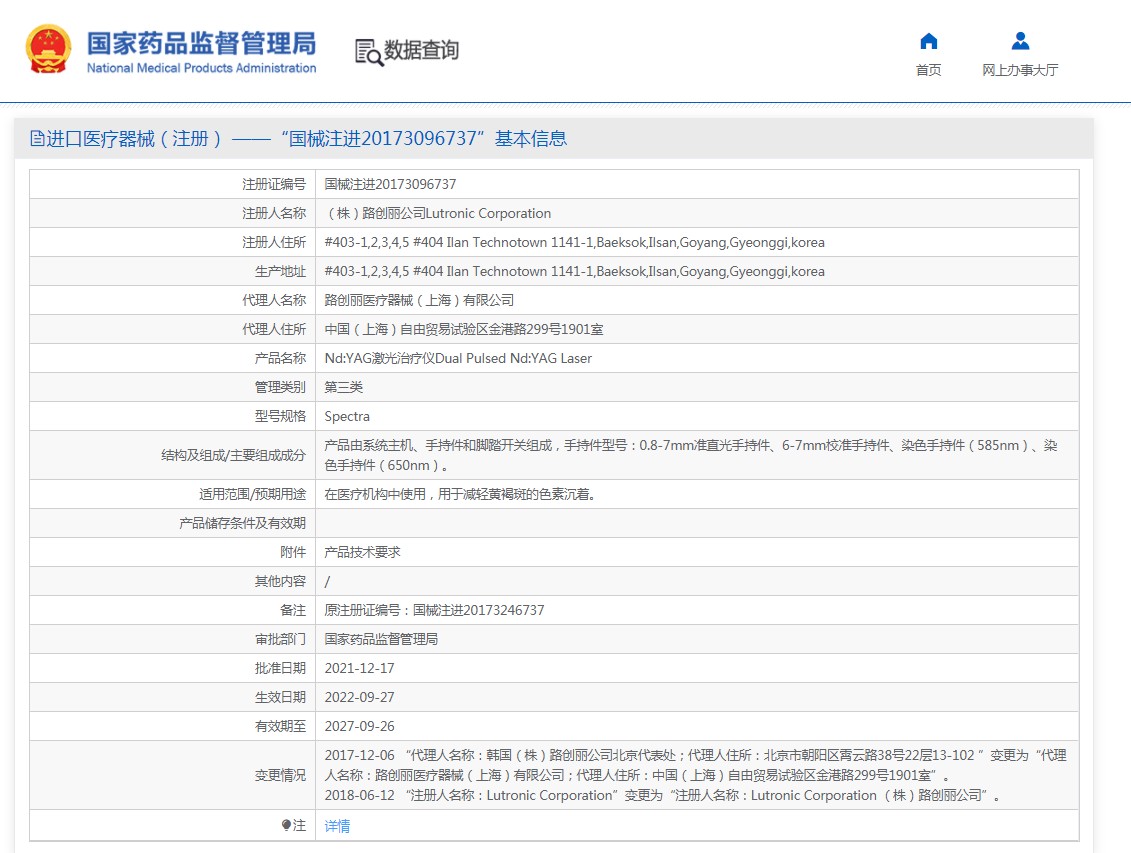Screen dimensions: 1131x853
Task: Click effective date 2022-09-27
Action: 359,697
